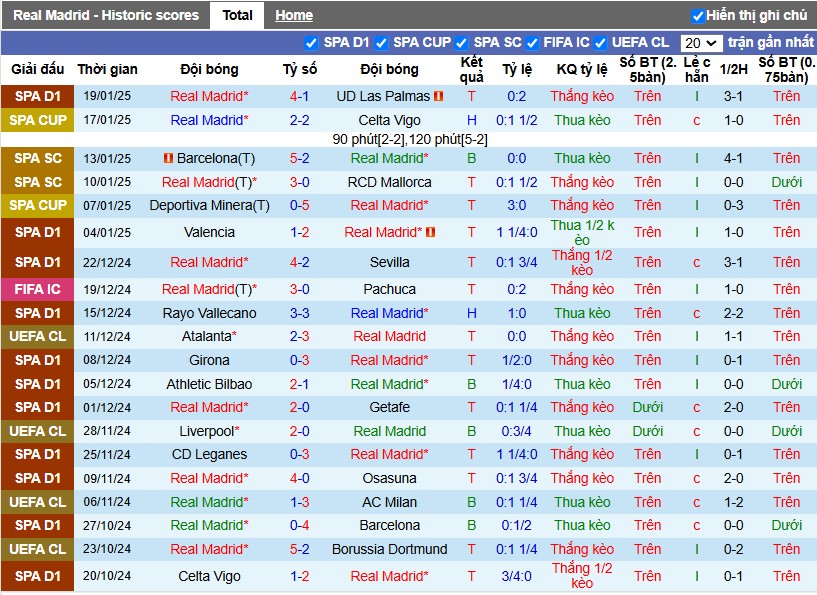Click Kết quả column header
This screenshot has width=817, height=595.
click(x=472, y=69)
